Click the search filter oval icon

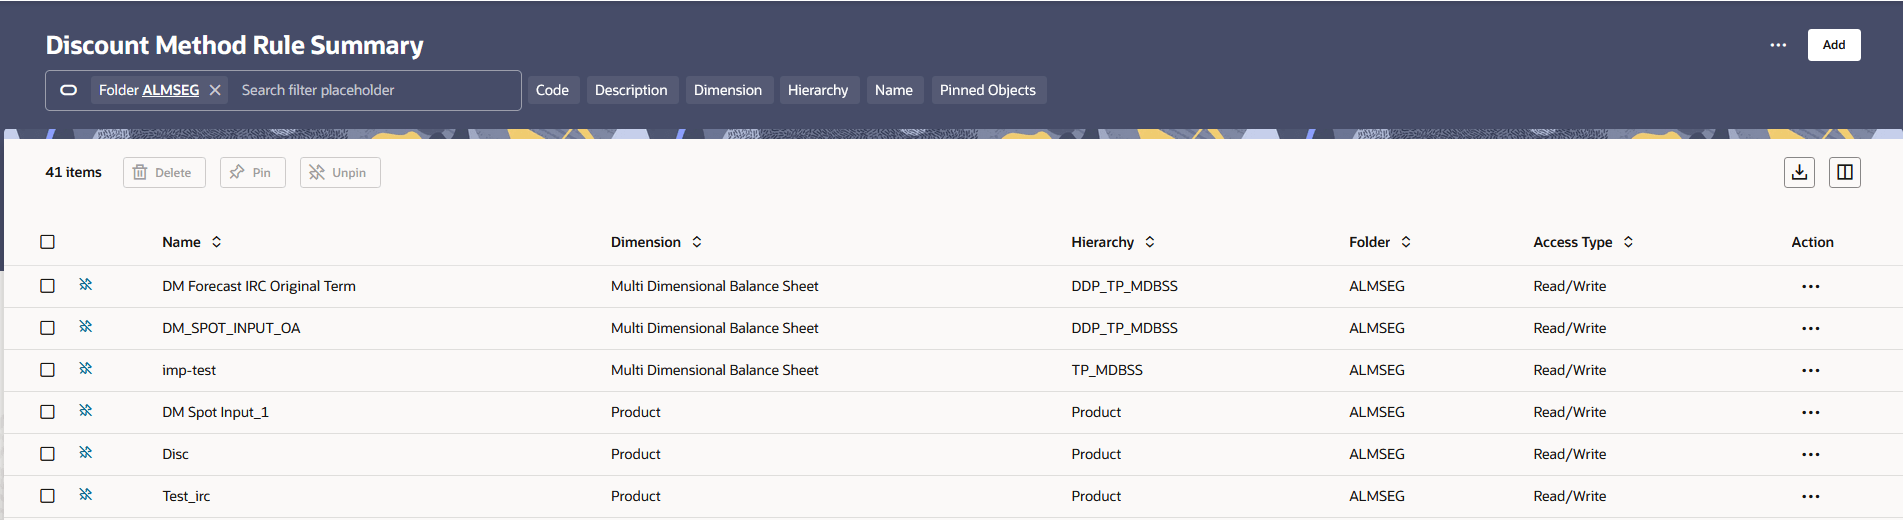tap(69, 90)
